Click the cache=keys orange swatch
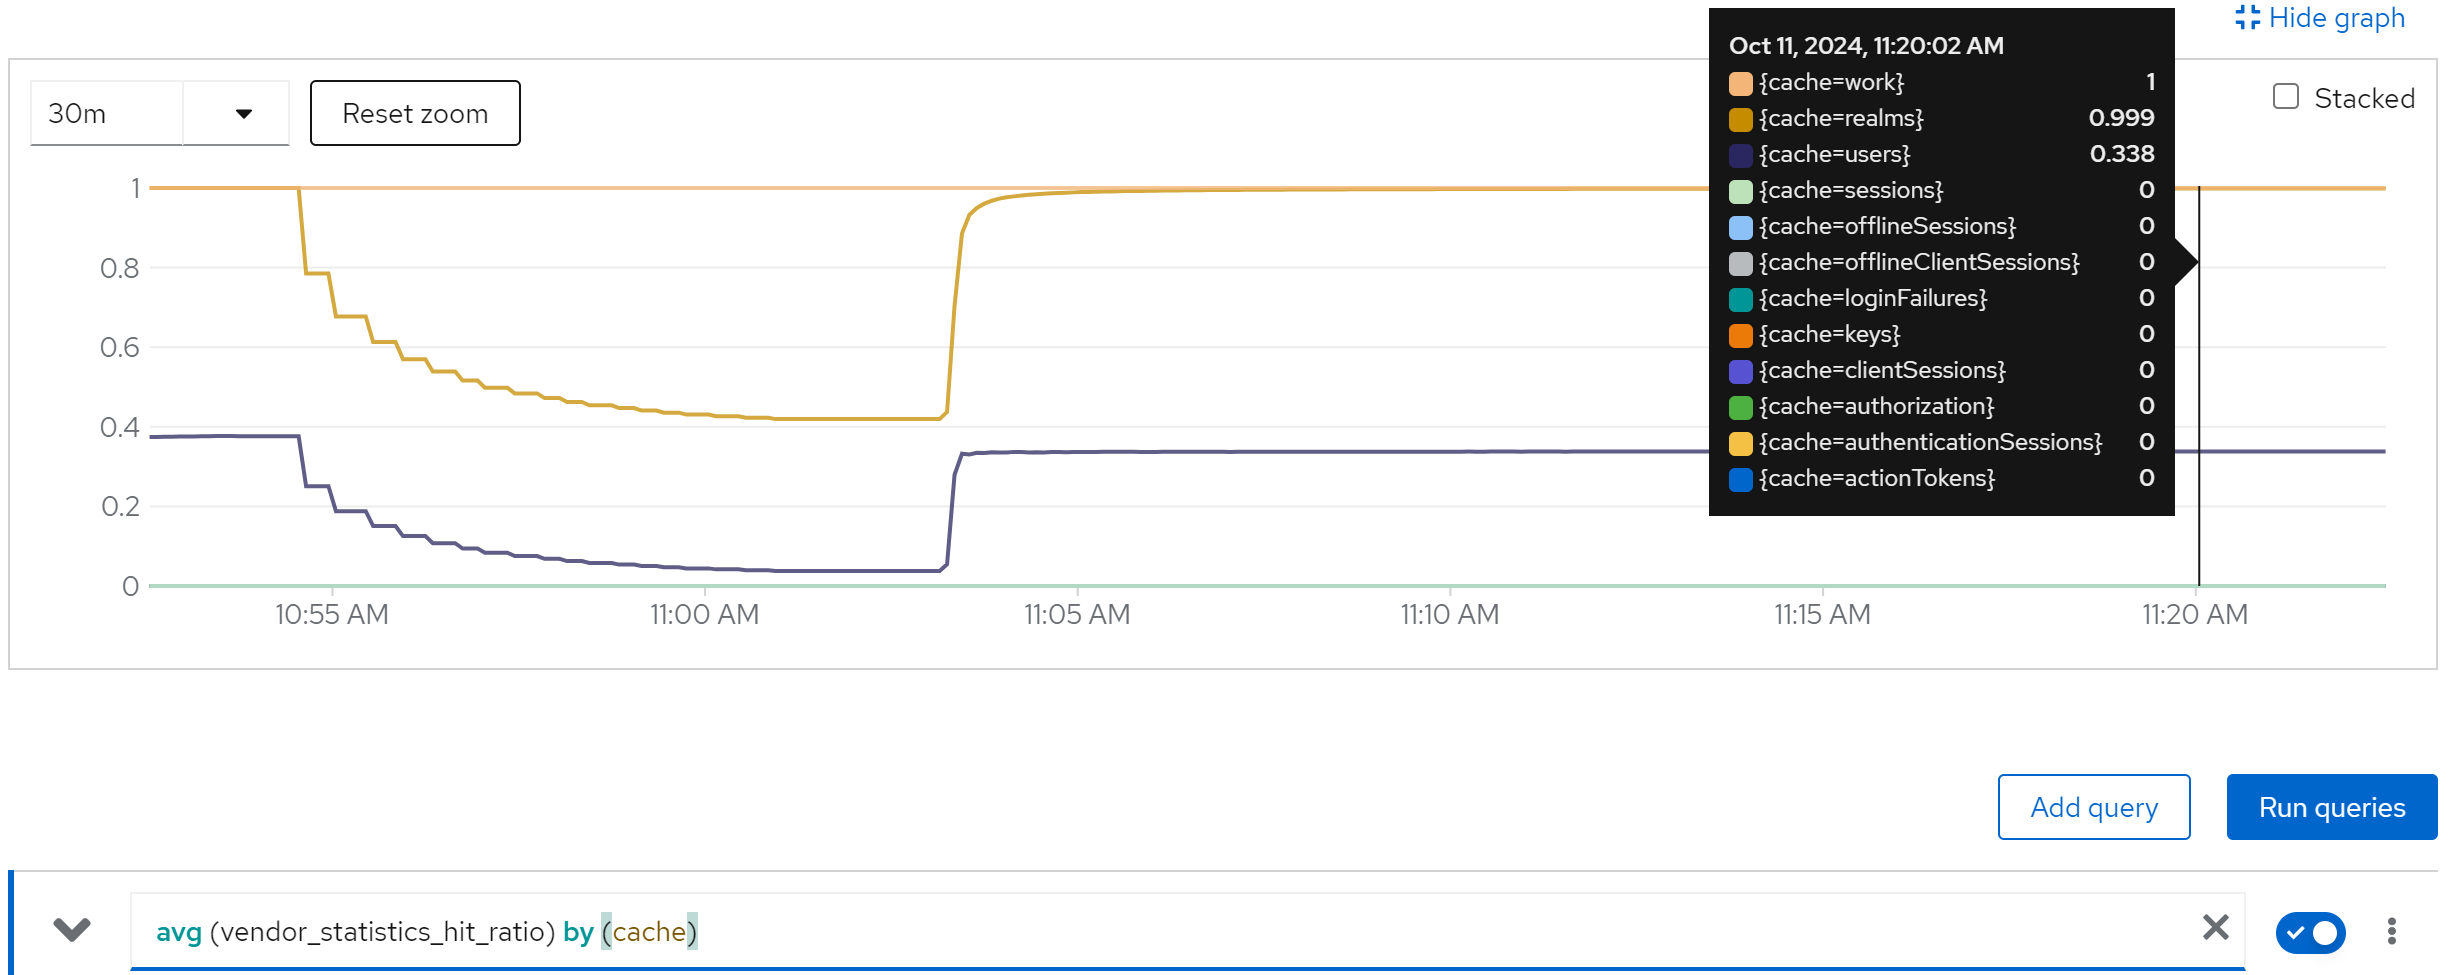This screenshot has width=2449, height=975. click(x=1740, y=335)
